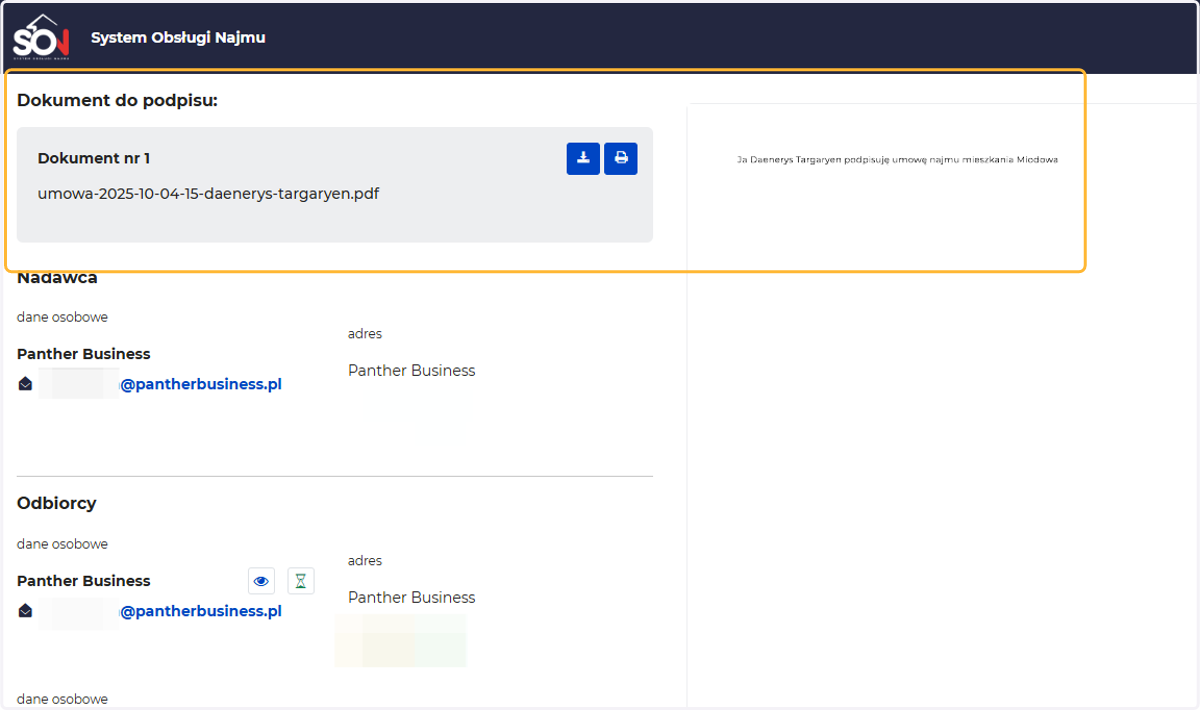Click Panther Business name under Nadawca

click(84, 354)
